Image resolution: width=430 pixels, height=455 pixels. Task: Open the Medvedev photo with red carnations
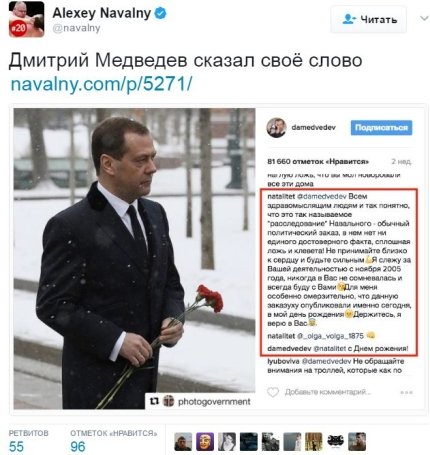point(134,259)
